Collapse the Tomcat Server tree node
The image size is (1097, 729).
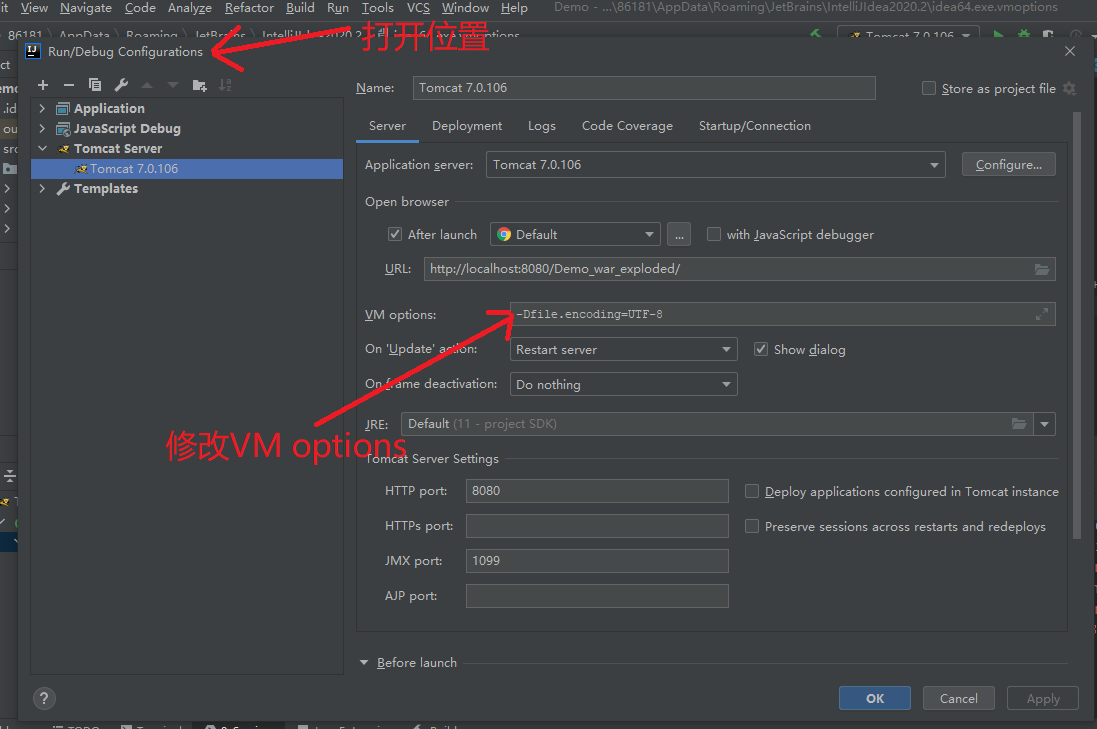pyautogui.click(x=42, y=148)
